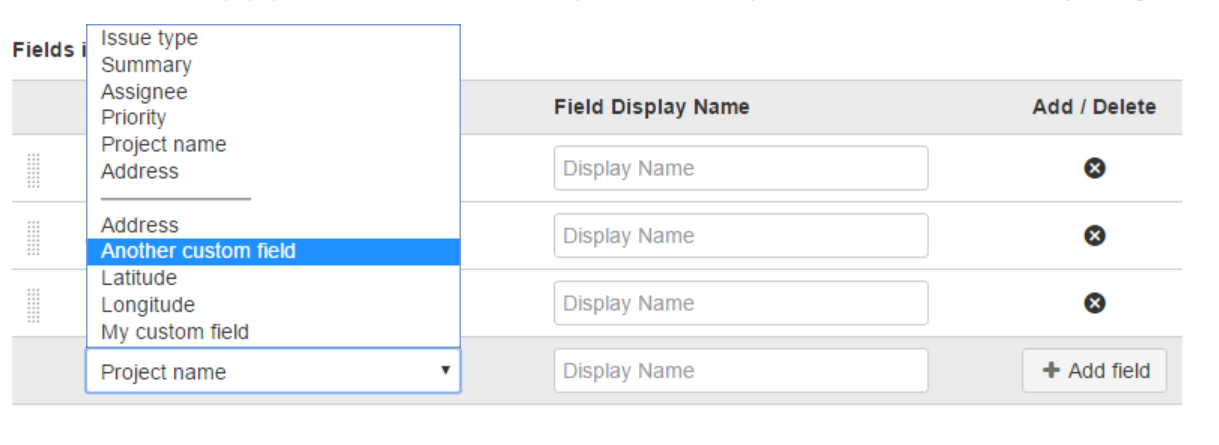Click first row Display Name input
1219x445 pixels.
[740, 168]
